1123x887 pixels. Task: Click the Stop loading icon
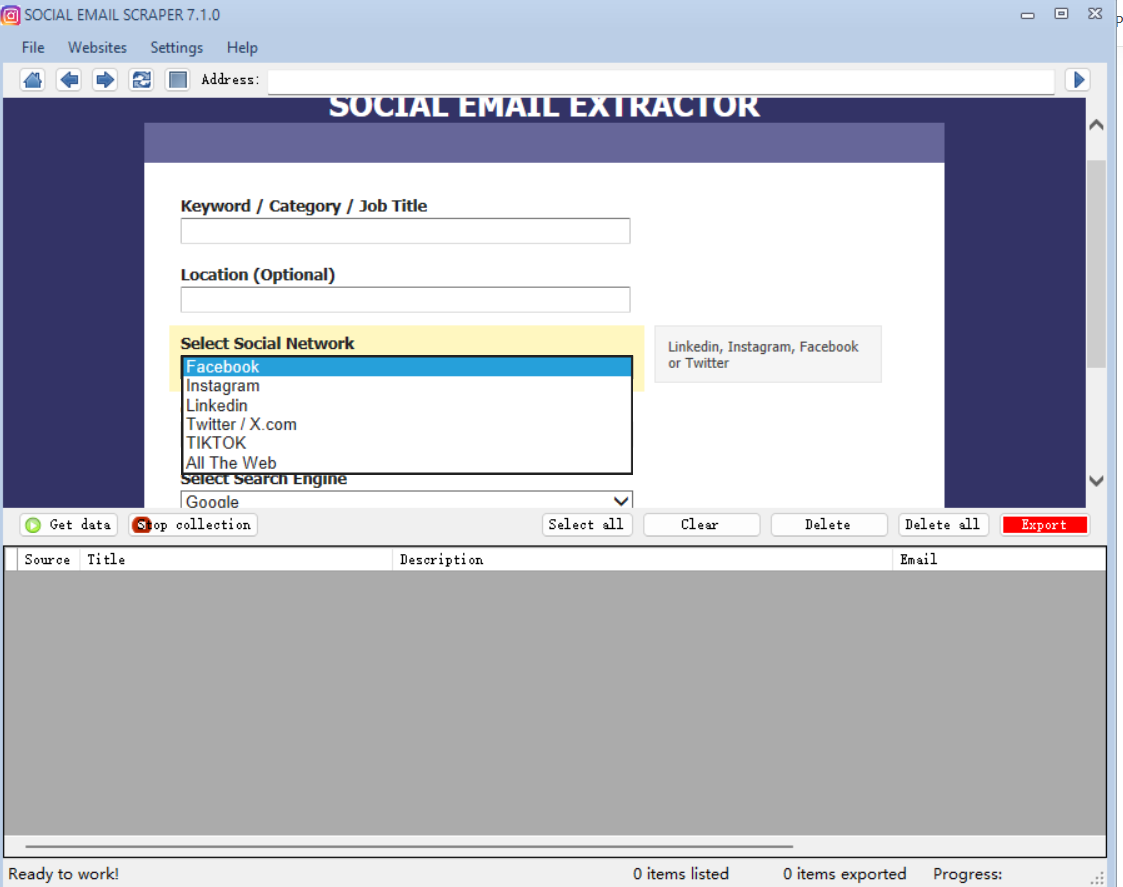click(178, 80)
